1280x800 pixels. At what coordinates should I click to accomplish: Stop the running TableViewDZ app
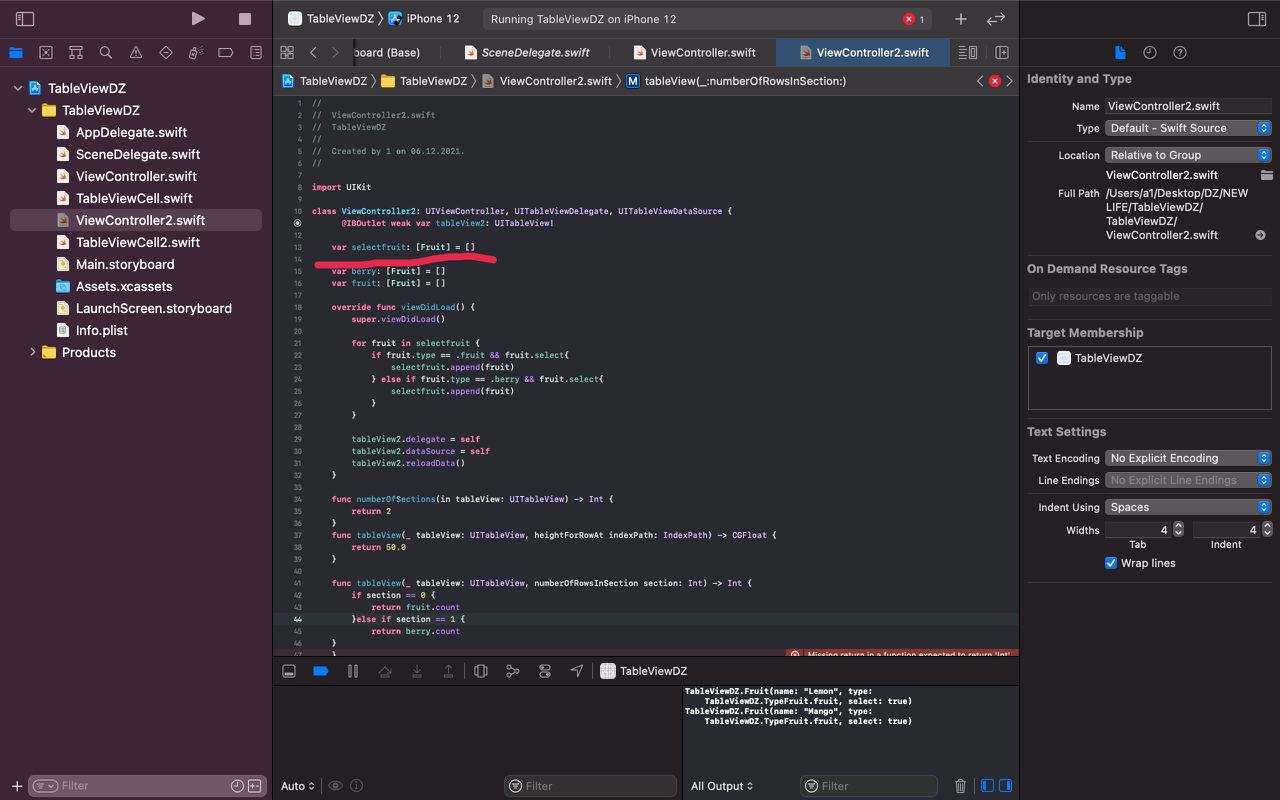[x=245, y=19]
